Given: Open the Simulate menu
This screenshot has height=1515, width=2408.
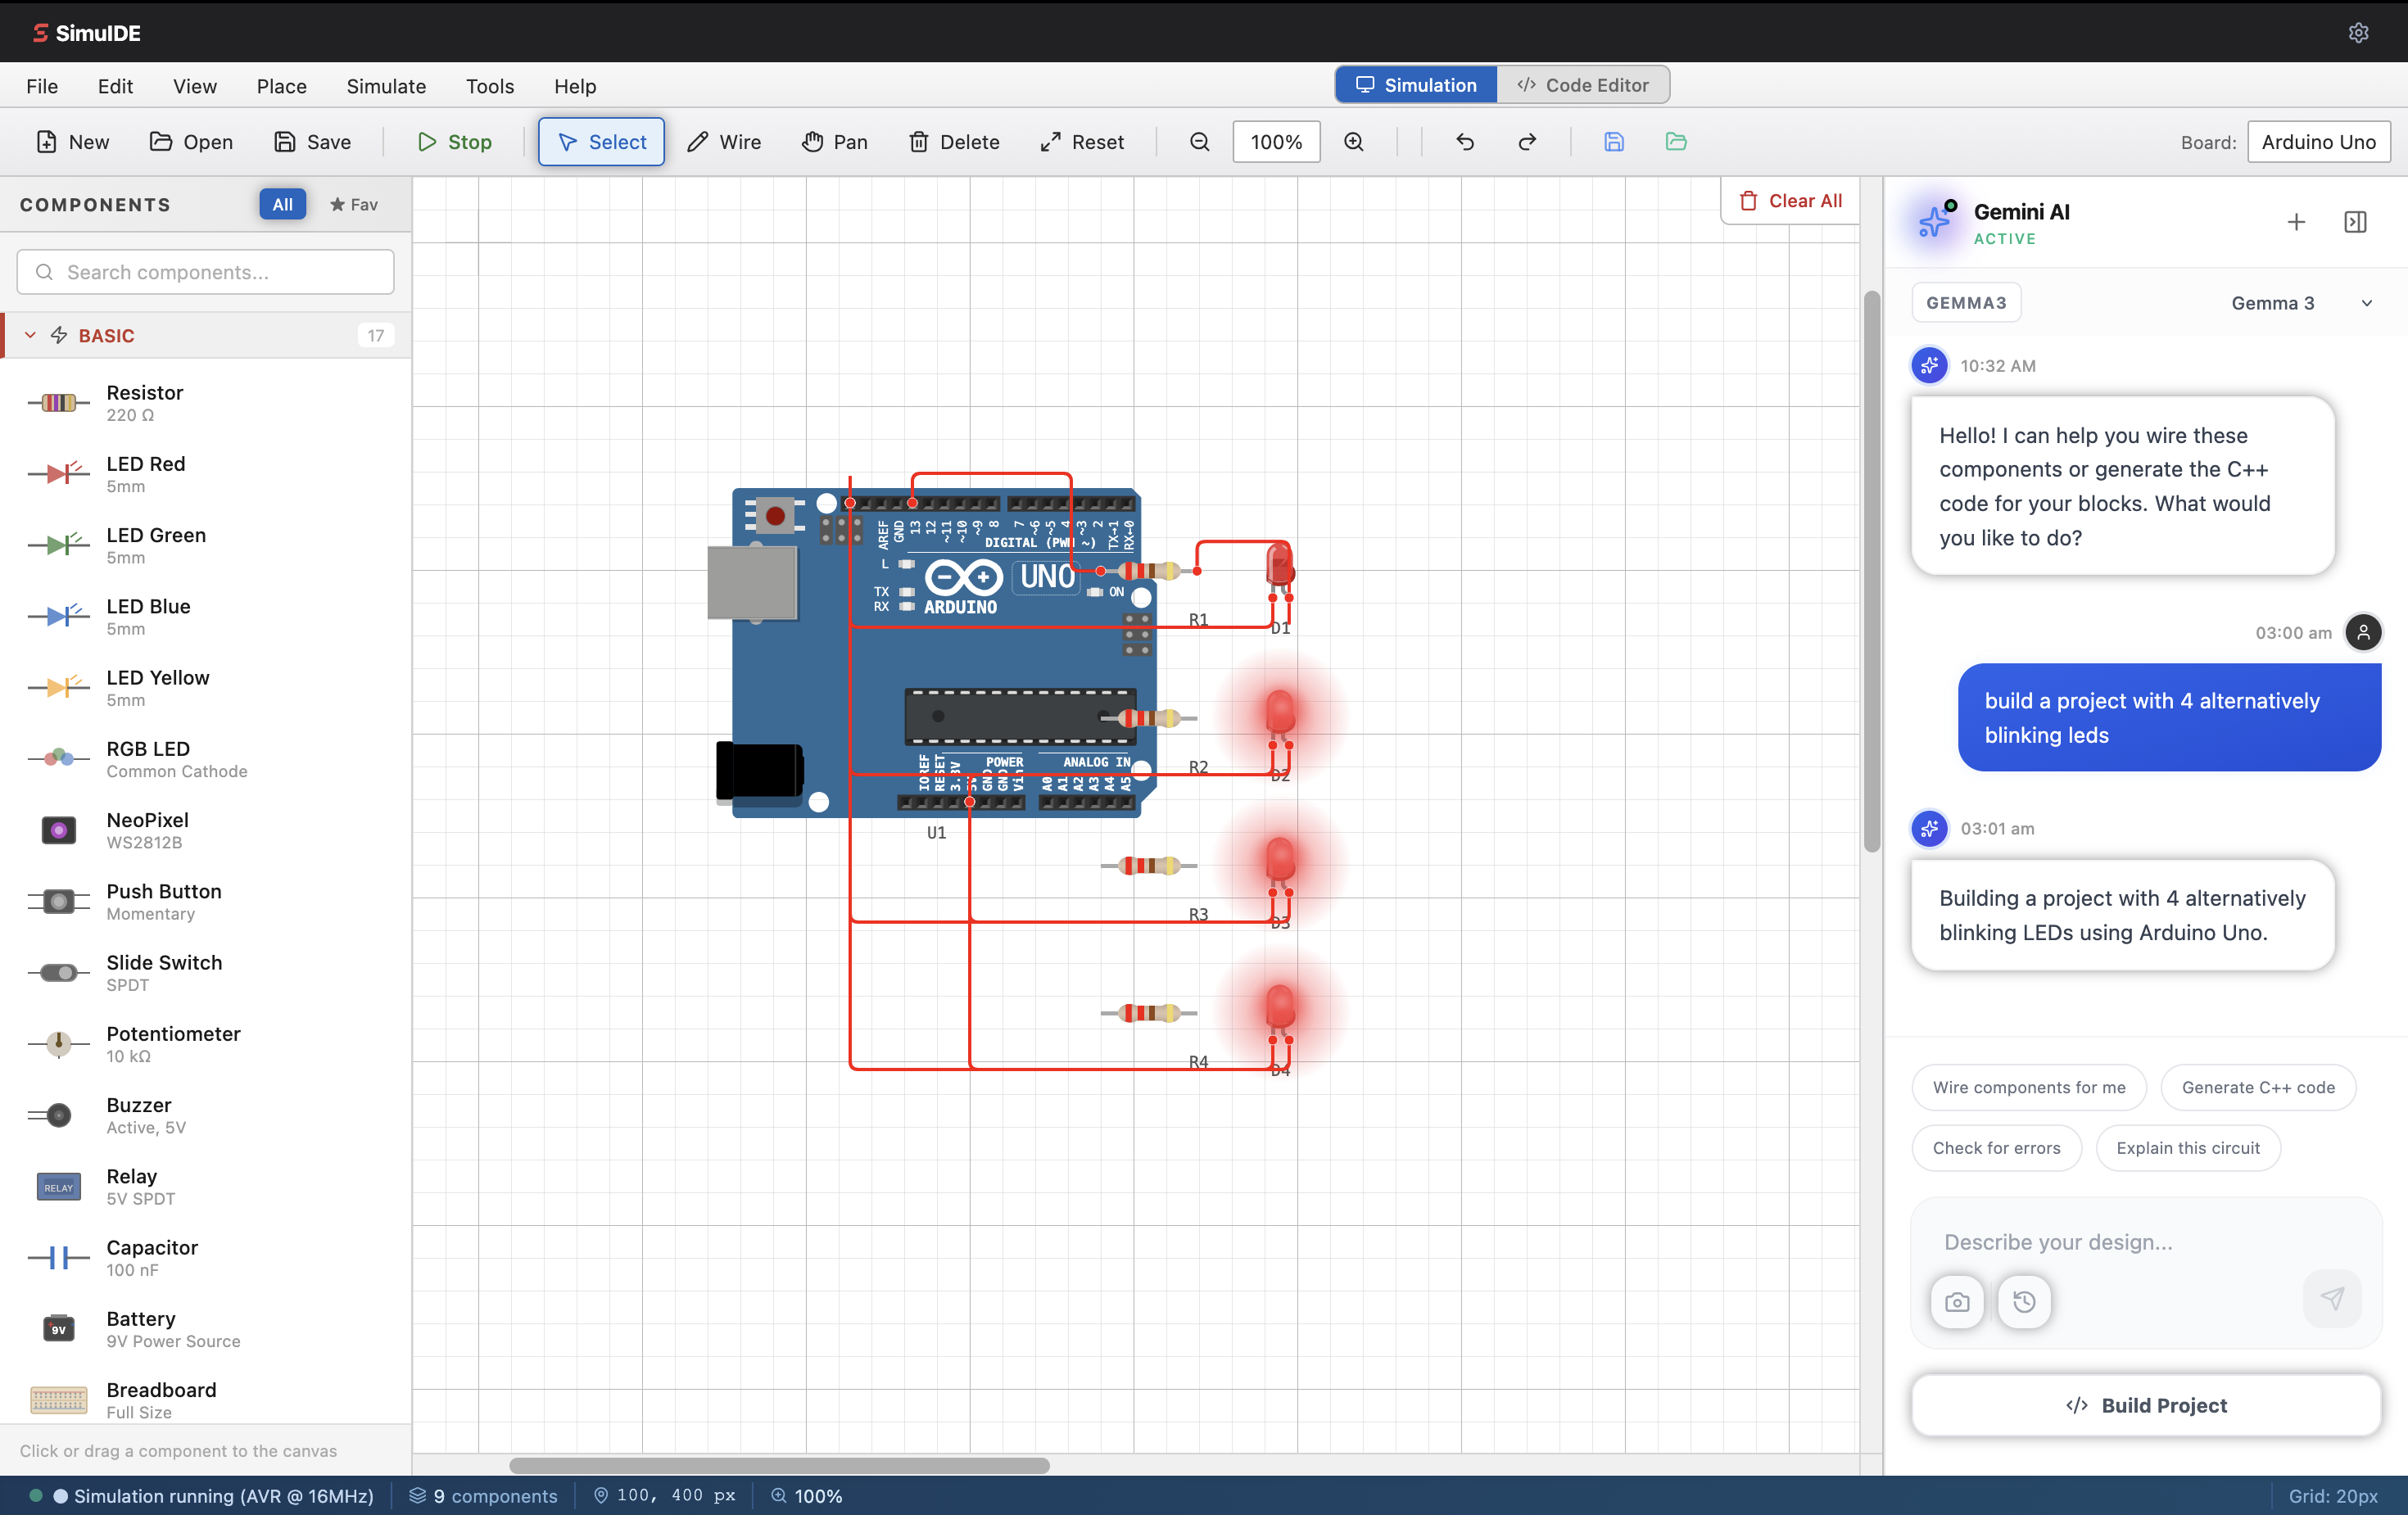Looking at the screenshot, I should 386,86.
